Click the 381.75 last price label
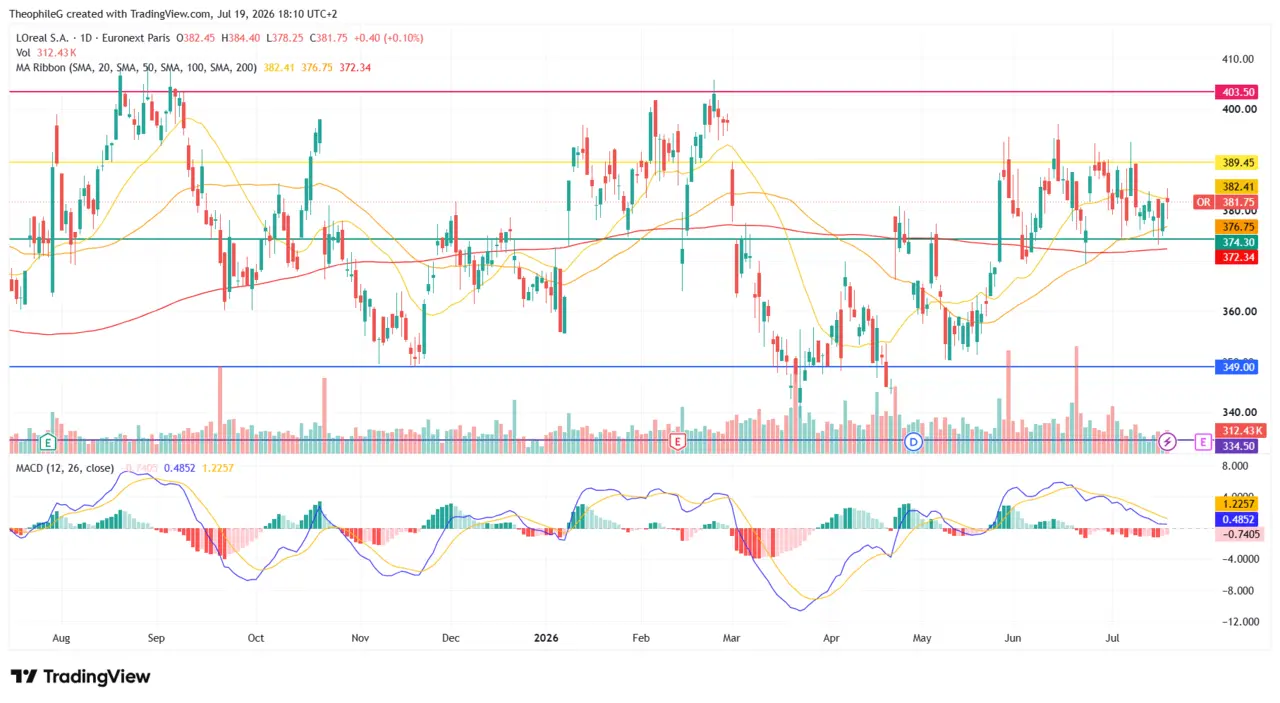This screenshot has width=1280, height=703. (x=1239, y=201)
